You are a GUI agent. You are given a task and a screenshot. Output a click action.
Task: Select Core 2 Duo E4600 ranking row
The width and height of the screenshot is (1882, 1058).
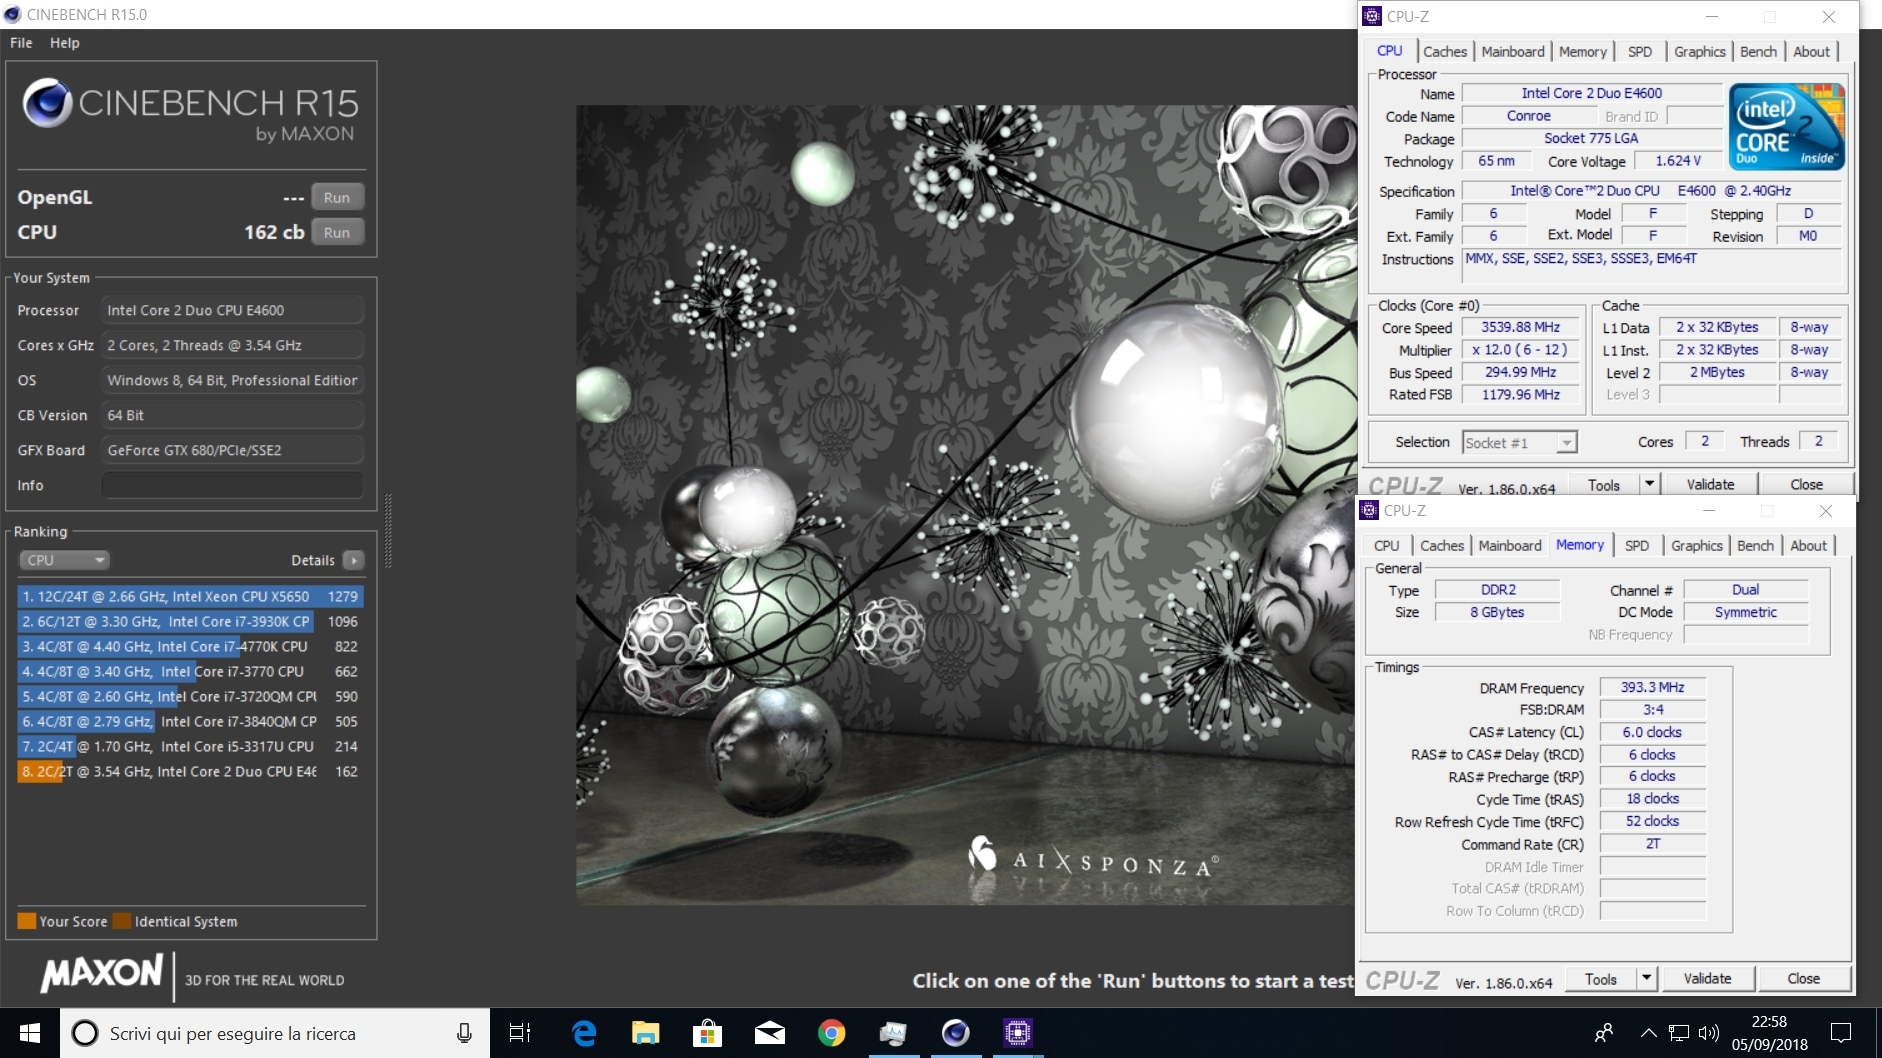tap(190, 771)
